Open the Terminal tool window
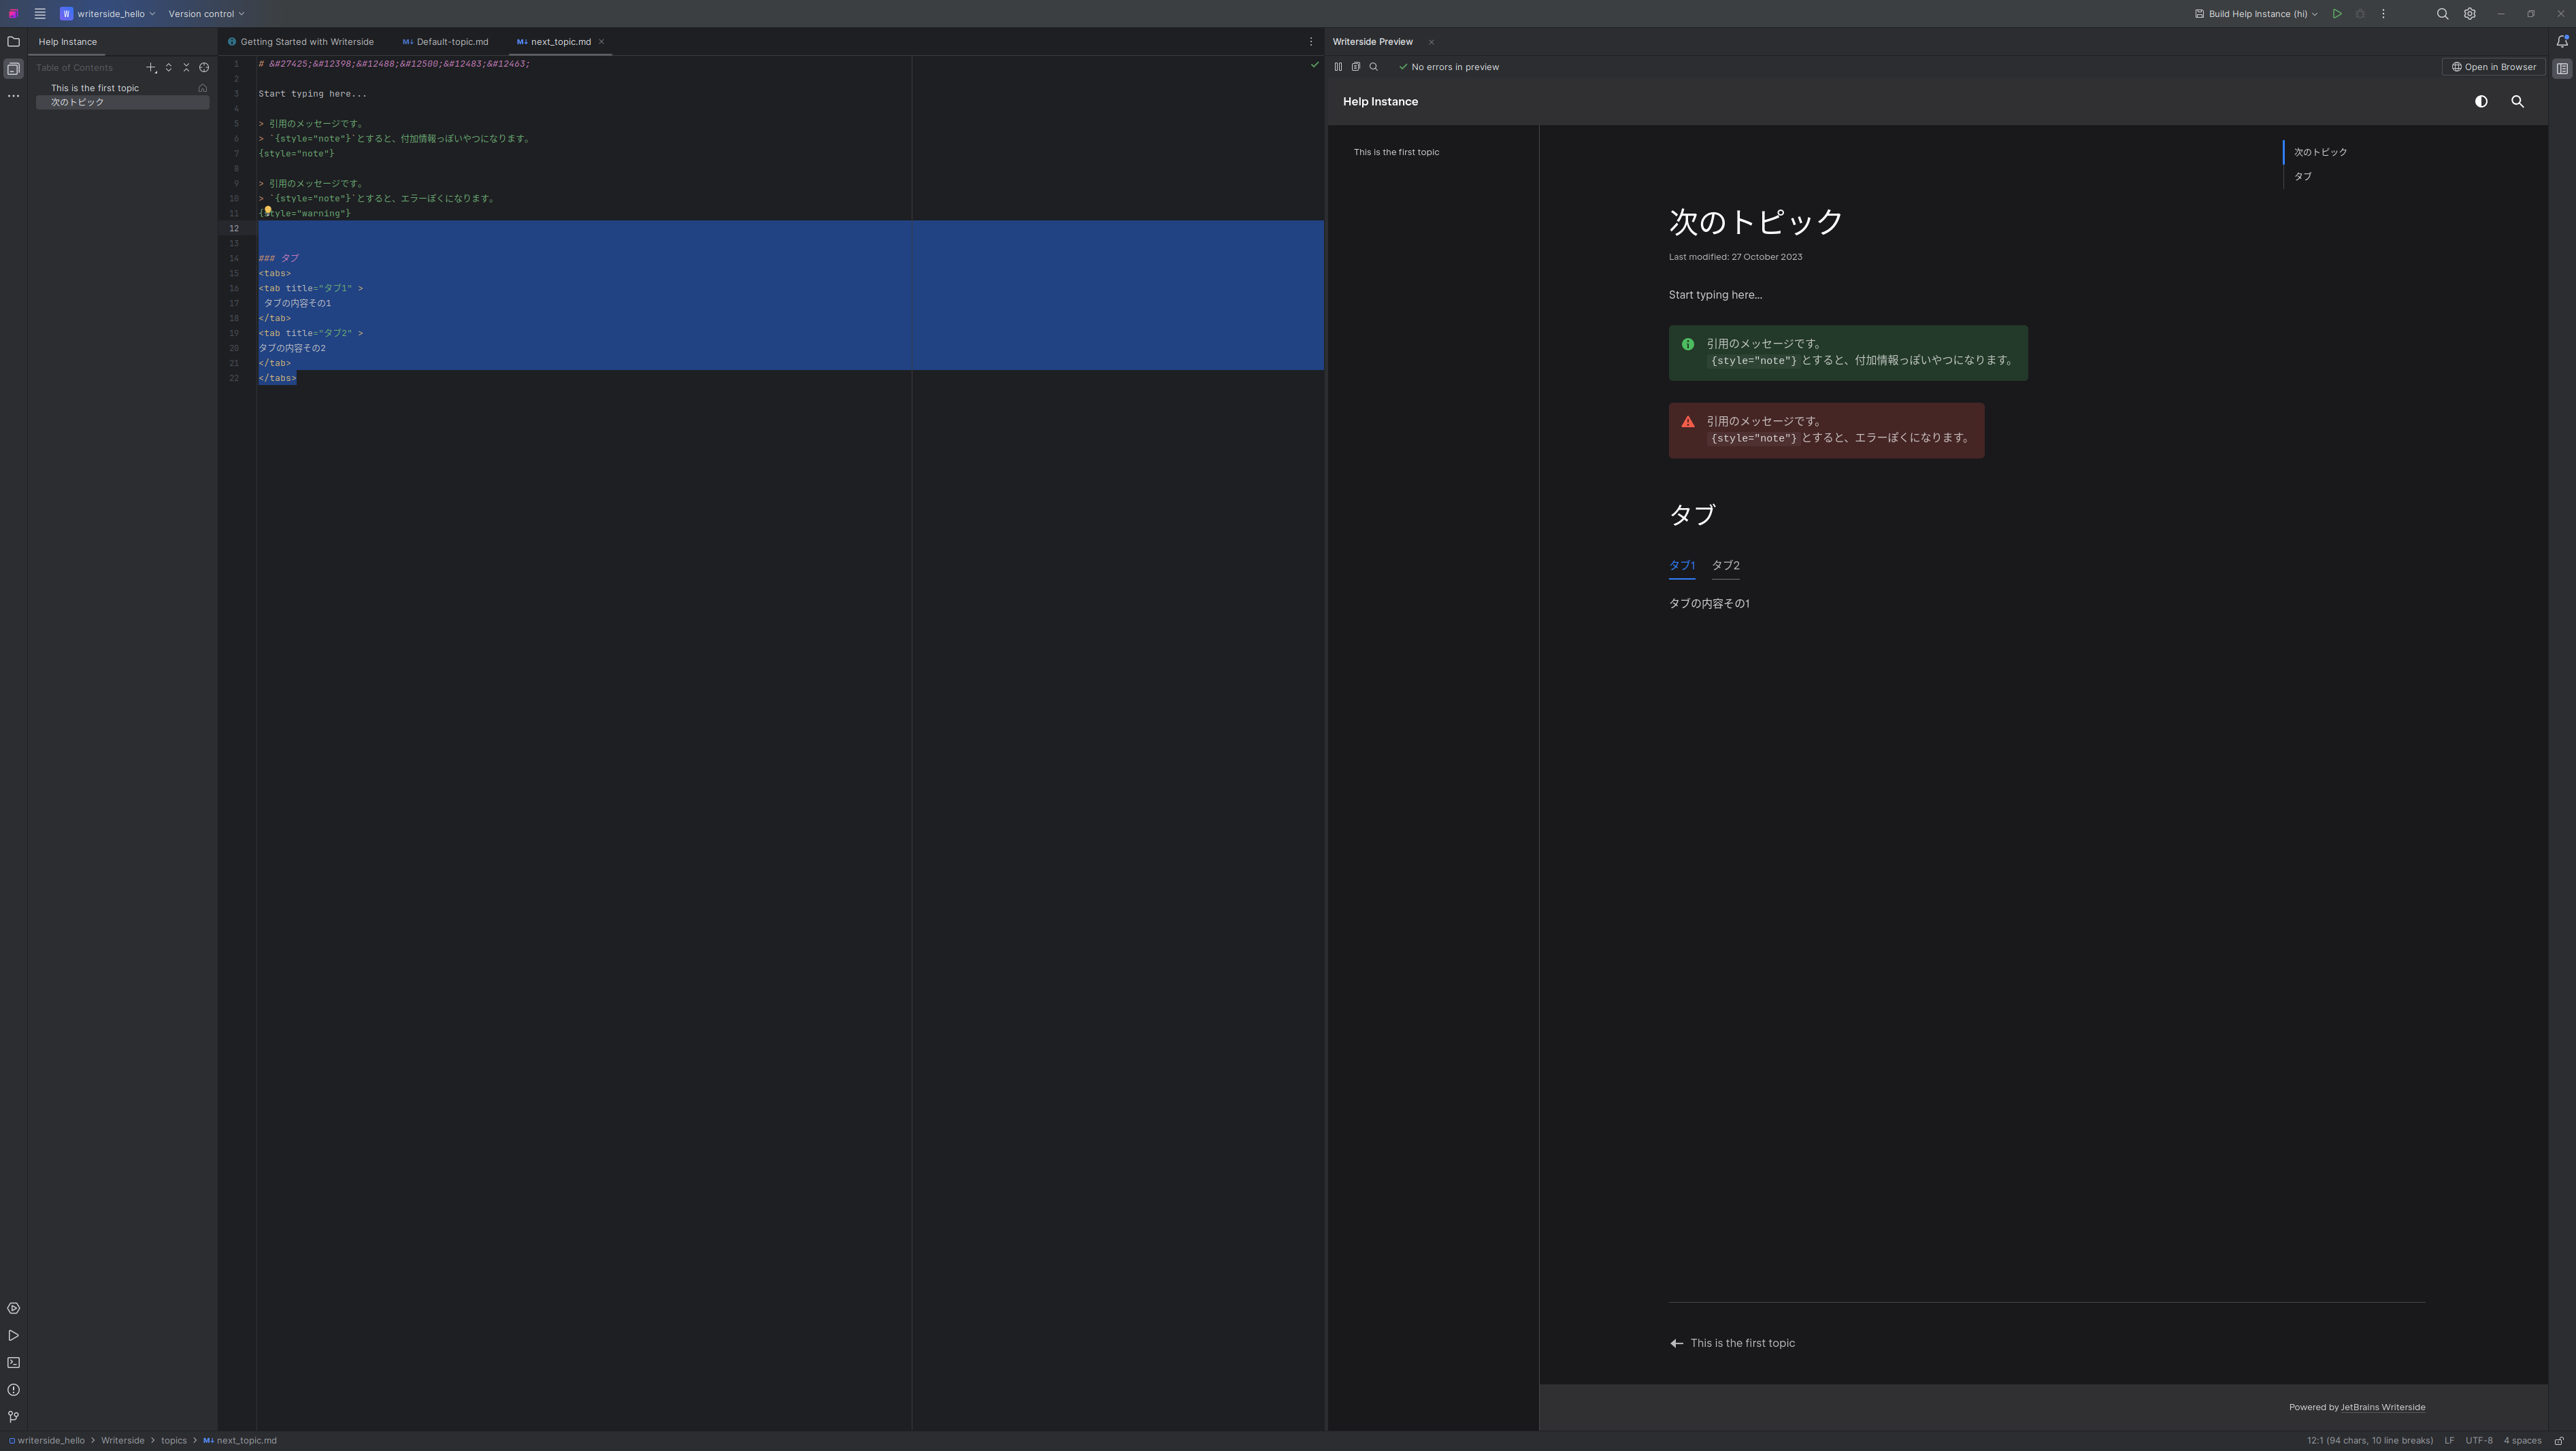 pos(13,1363)
